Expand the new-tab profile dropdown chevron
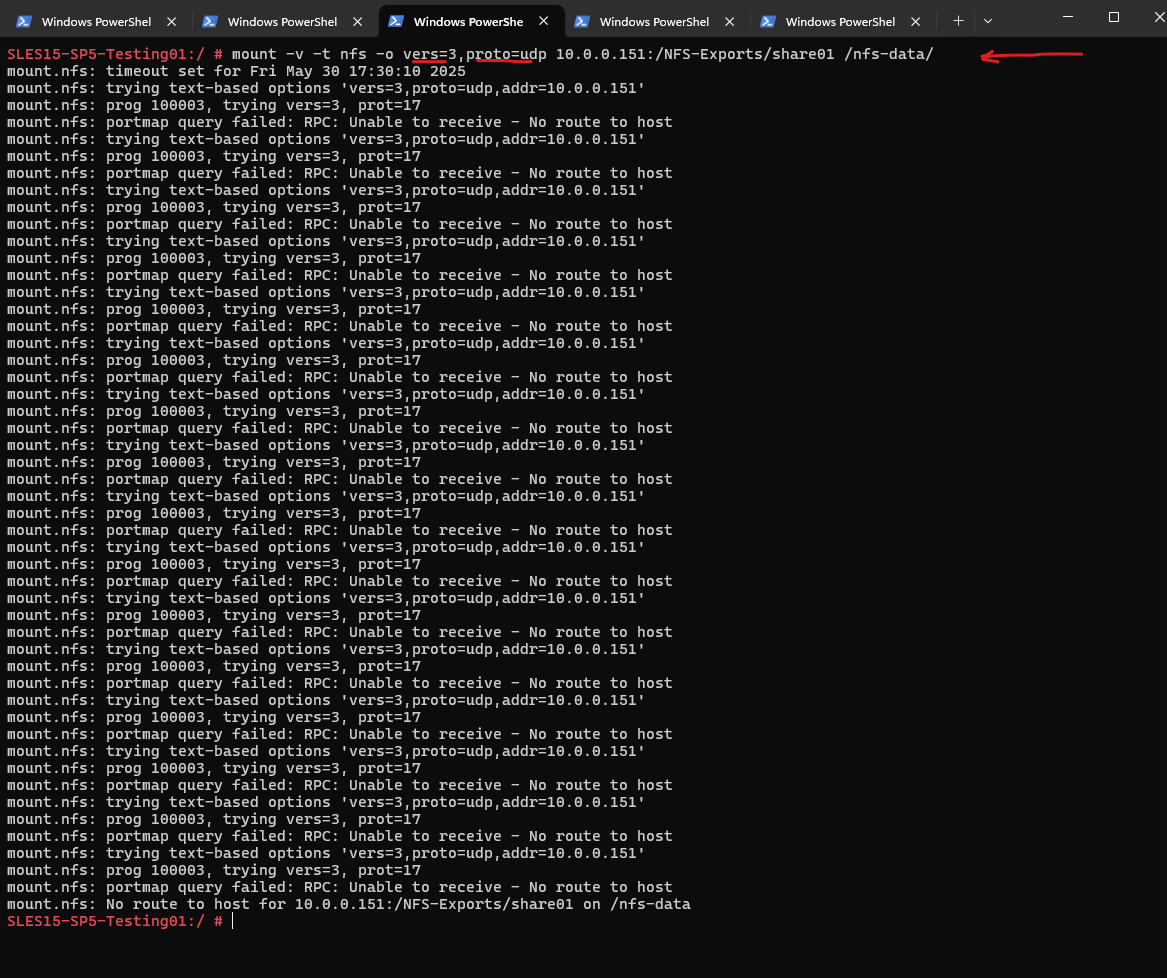 click(x=988, y=22)
